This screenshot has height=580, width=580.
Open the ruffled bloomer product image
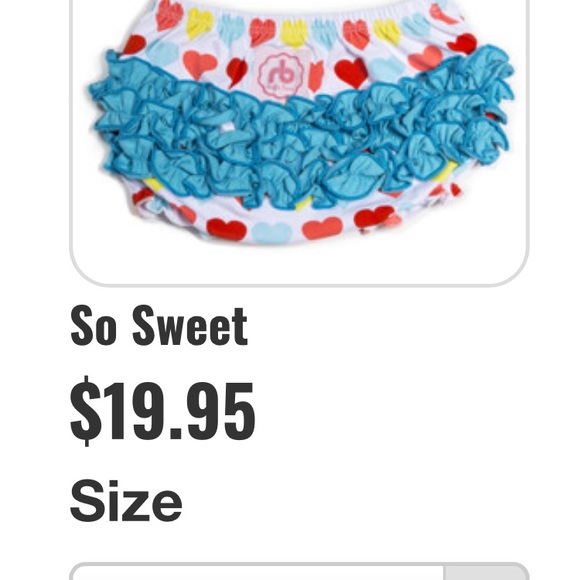click(300, 122)
